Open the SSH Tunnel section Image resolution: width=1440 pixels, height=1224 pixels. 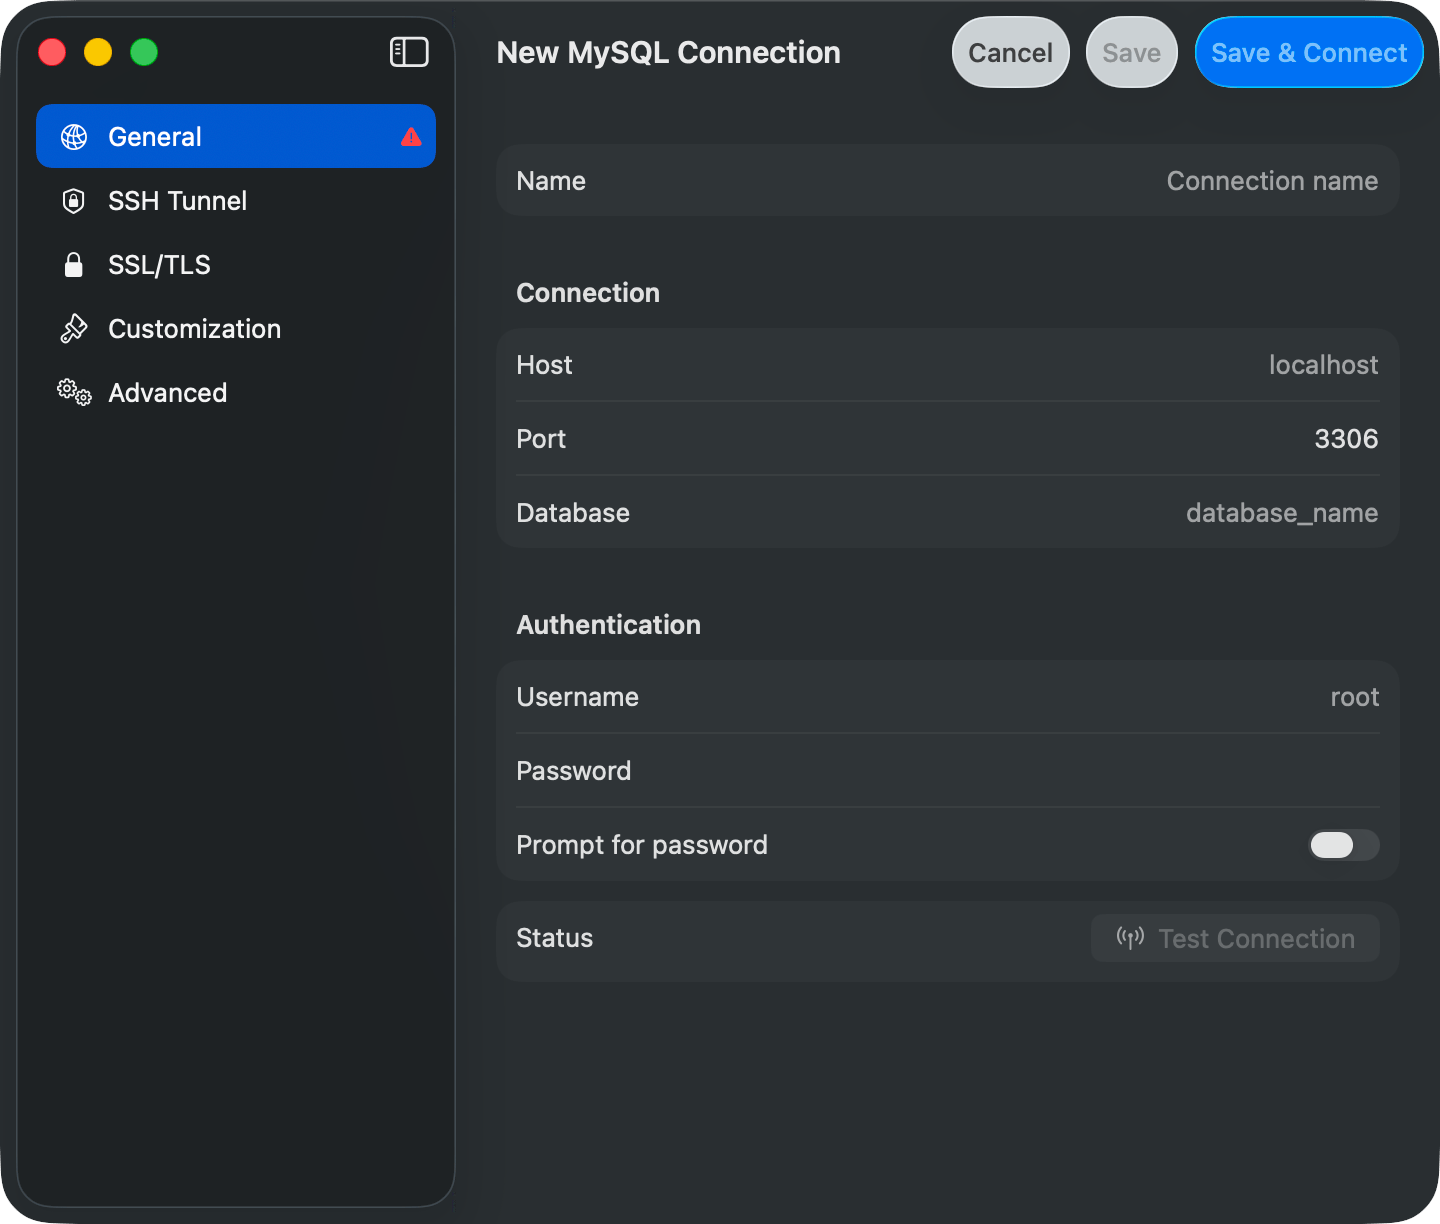[x=236, y=201]
